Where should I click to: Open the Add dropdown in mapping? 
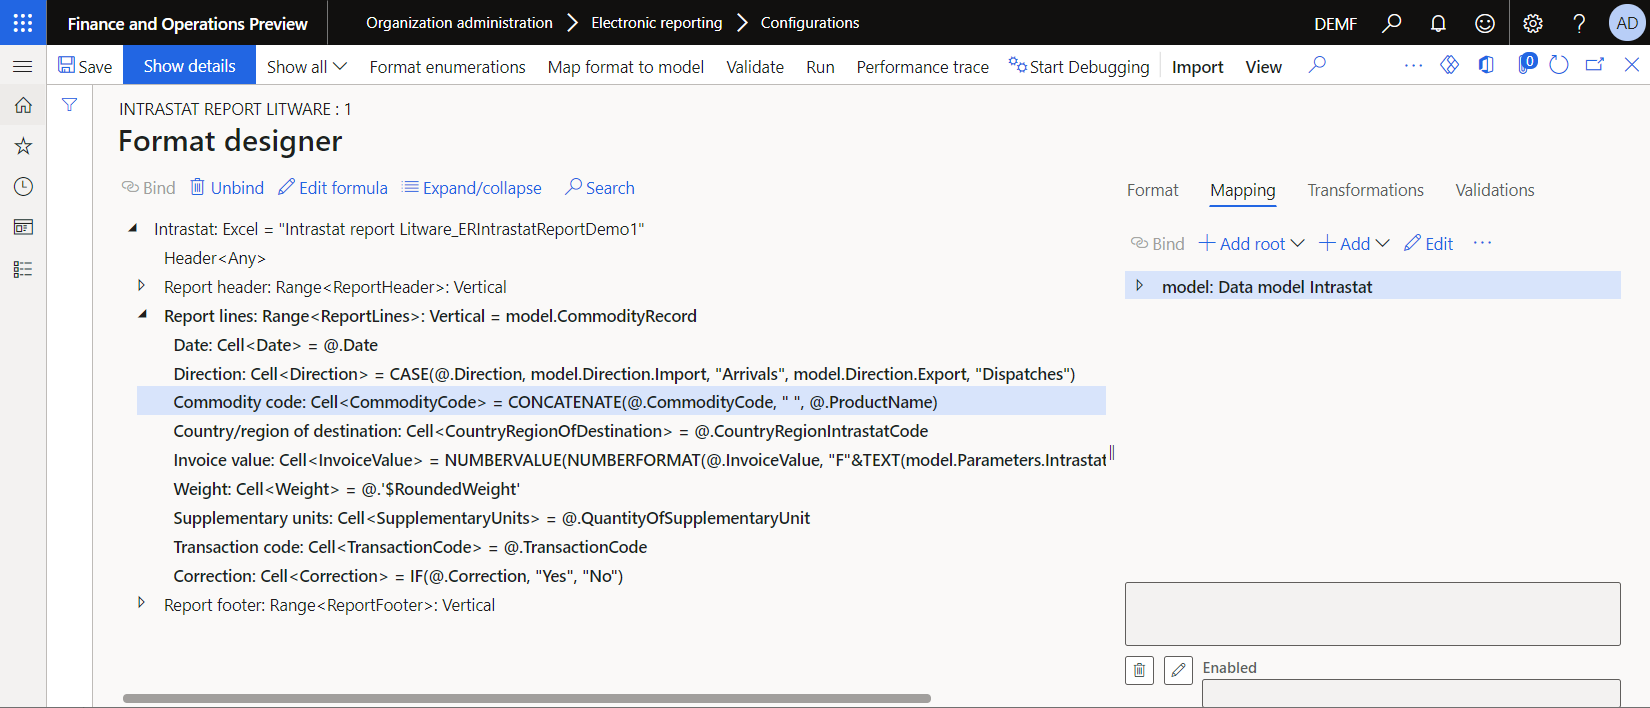tap(1354, 243)
